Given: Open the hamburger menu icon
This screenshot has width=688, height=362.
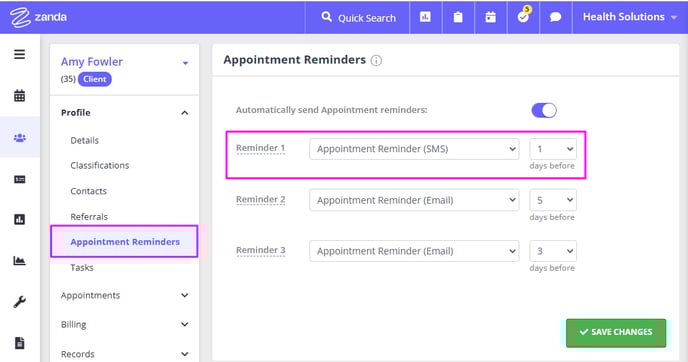Looking at the screenshot, I should point(19,54).
